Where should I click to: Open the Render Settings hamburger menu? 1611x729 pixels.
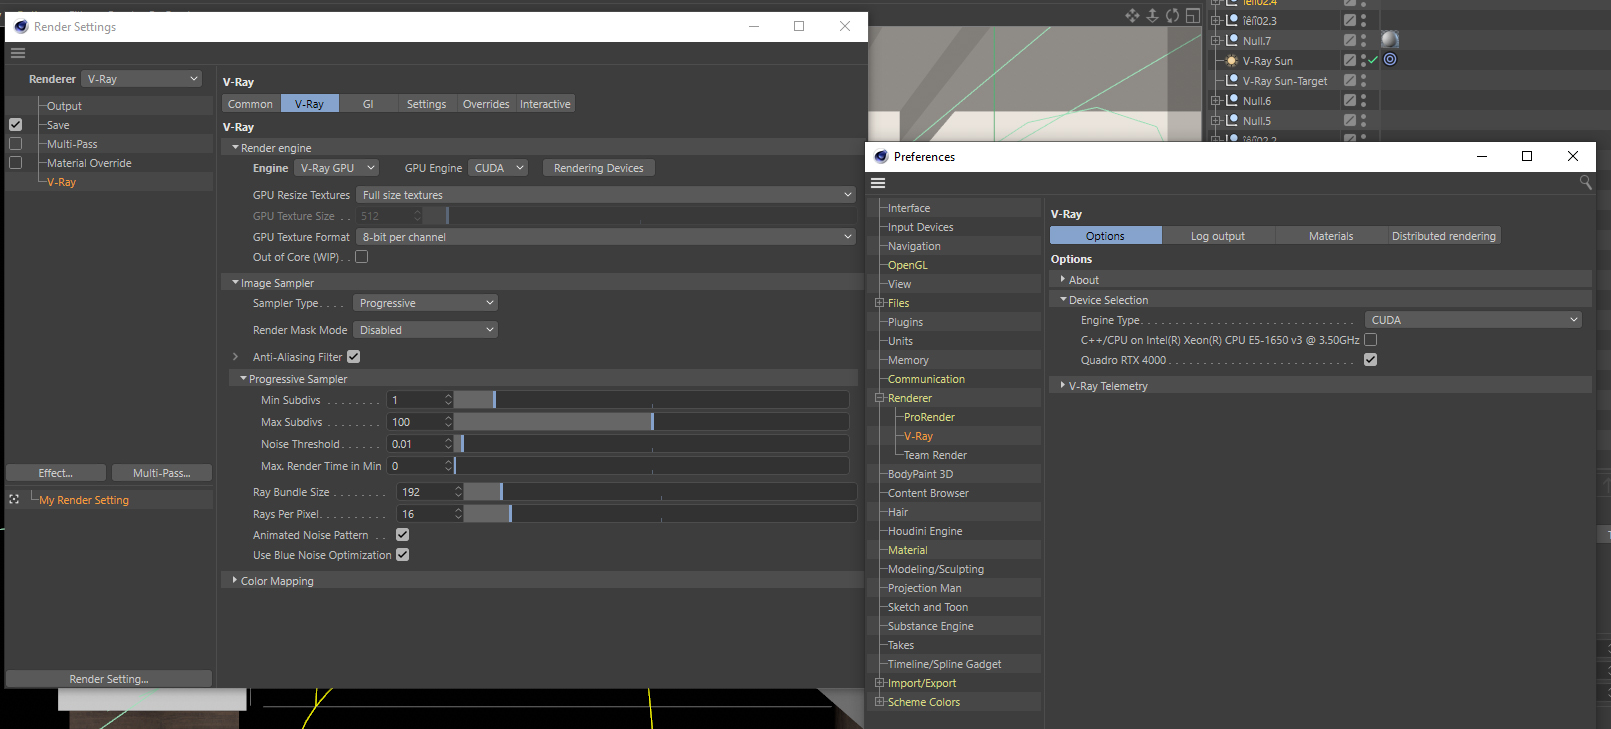coord(18,53)
